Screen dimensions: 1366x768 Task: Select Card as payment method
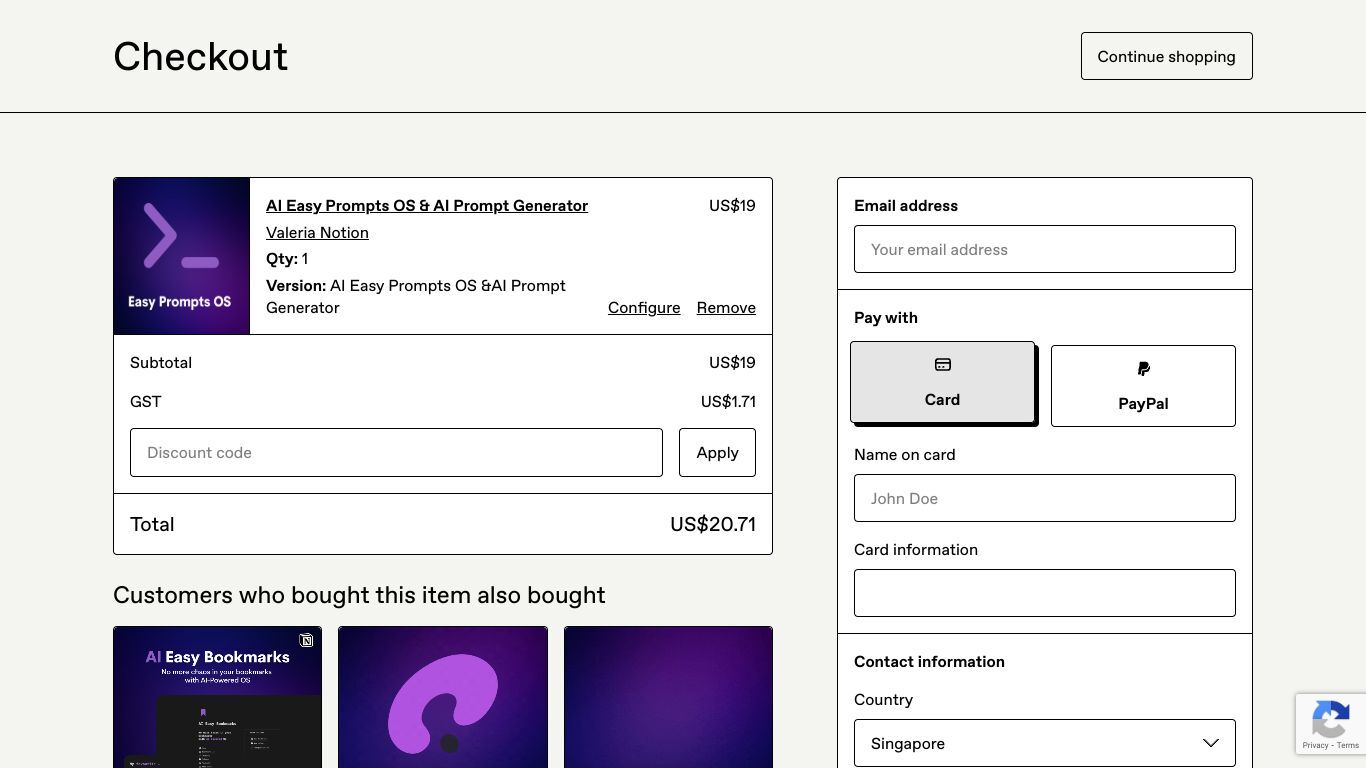[942, 382]
